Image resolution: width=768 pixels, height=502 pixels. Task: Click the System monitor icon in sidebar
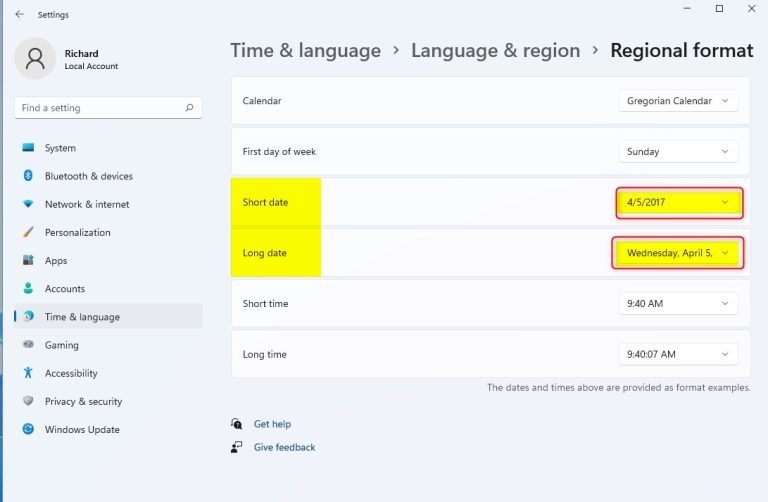point(28,148)
